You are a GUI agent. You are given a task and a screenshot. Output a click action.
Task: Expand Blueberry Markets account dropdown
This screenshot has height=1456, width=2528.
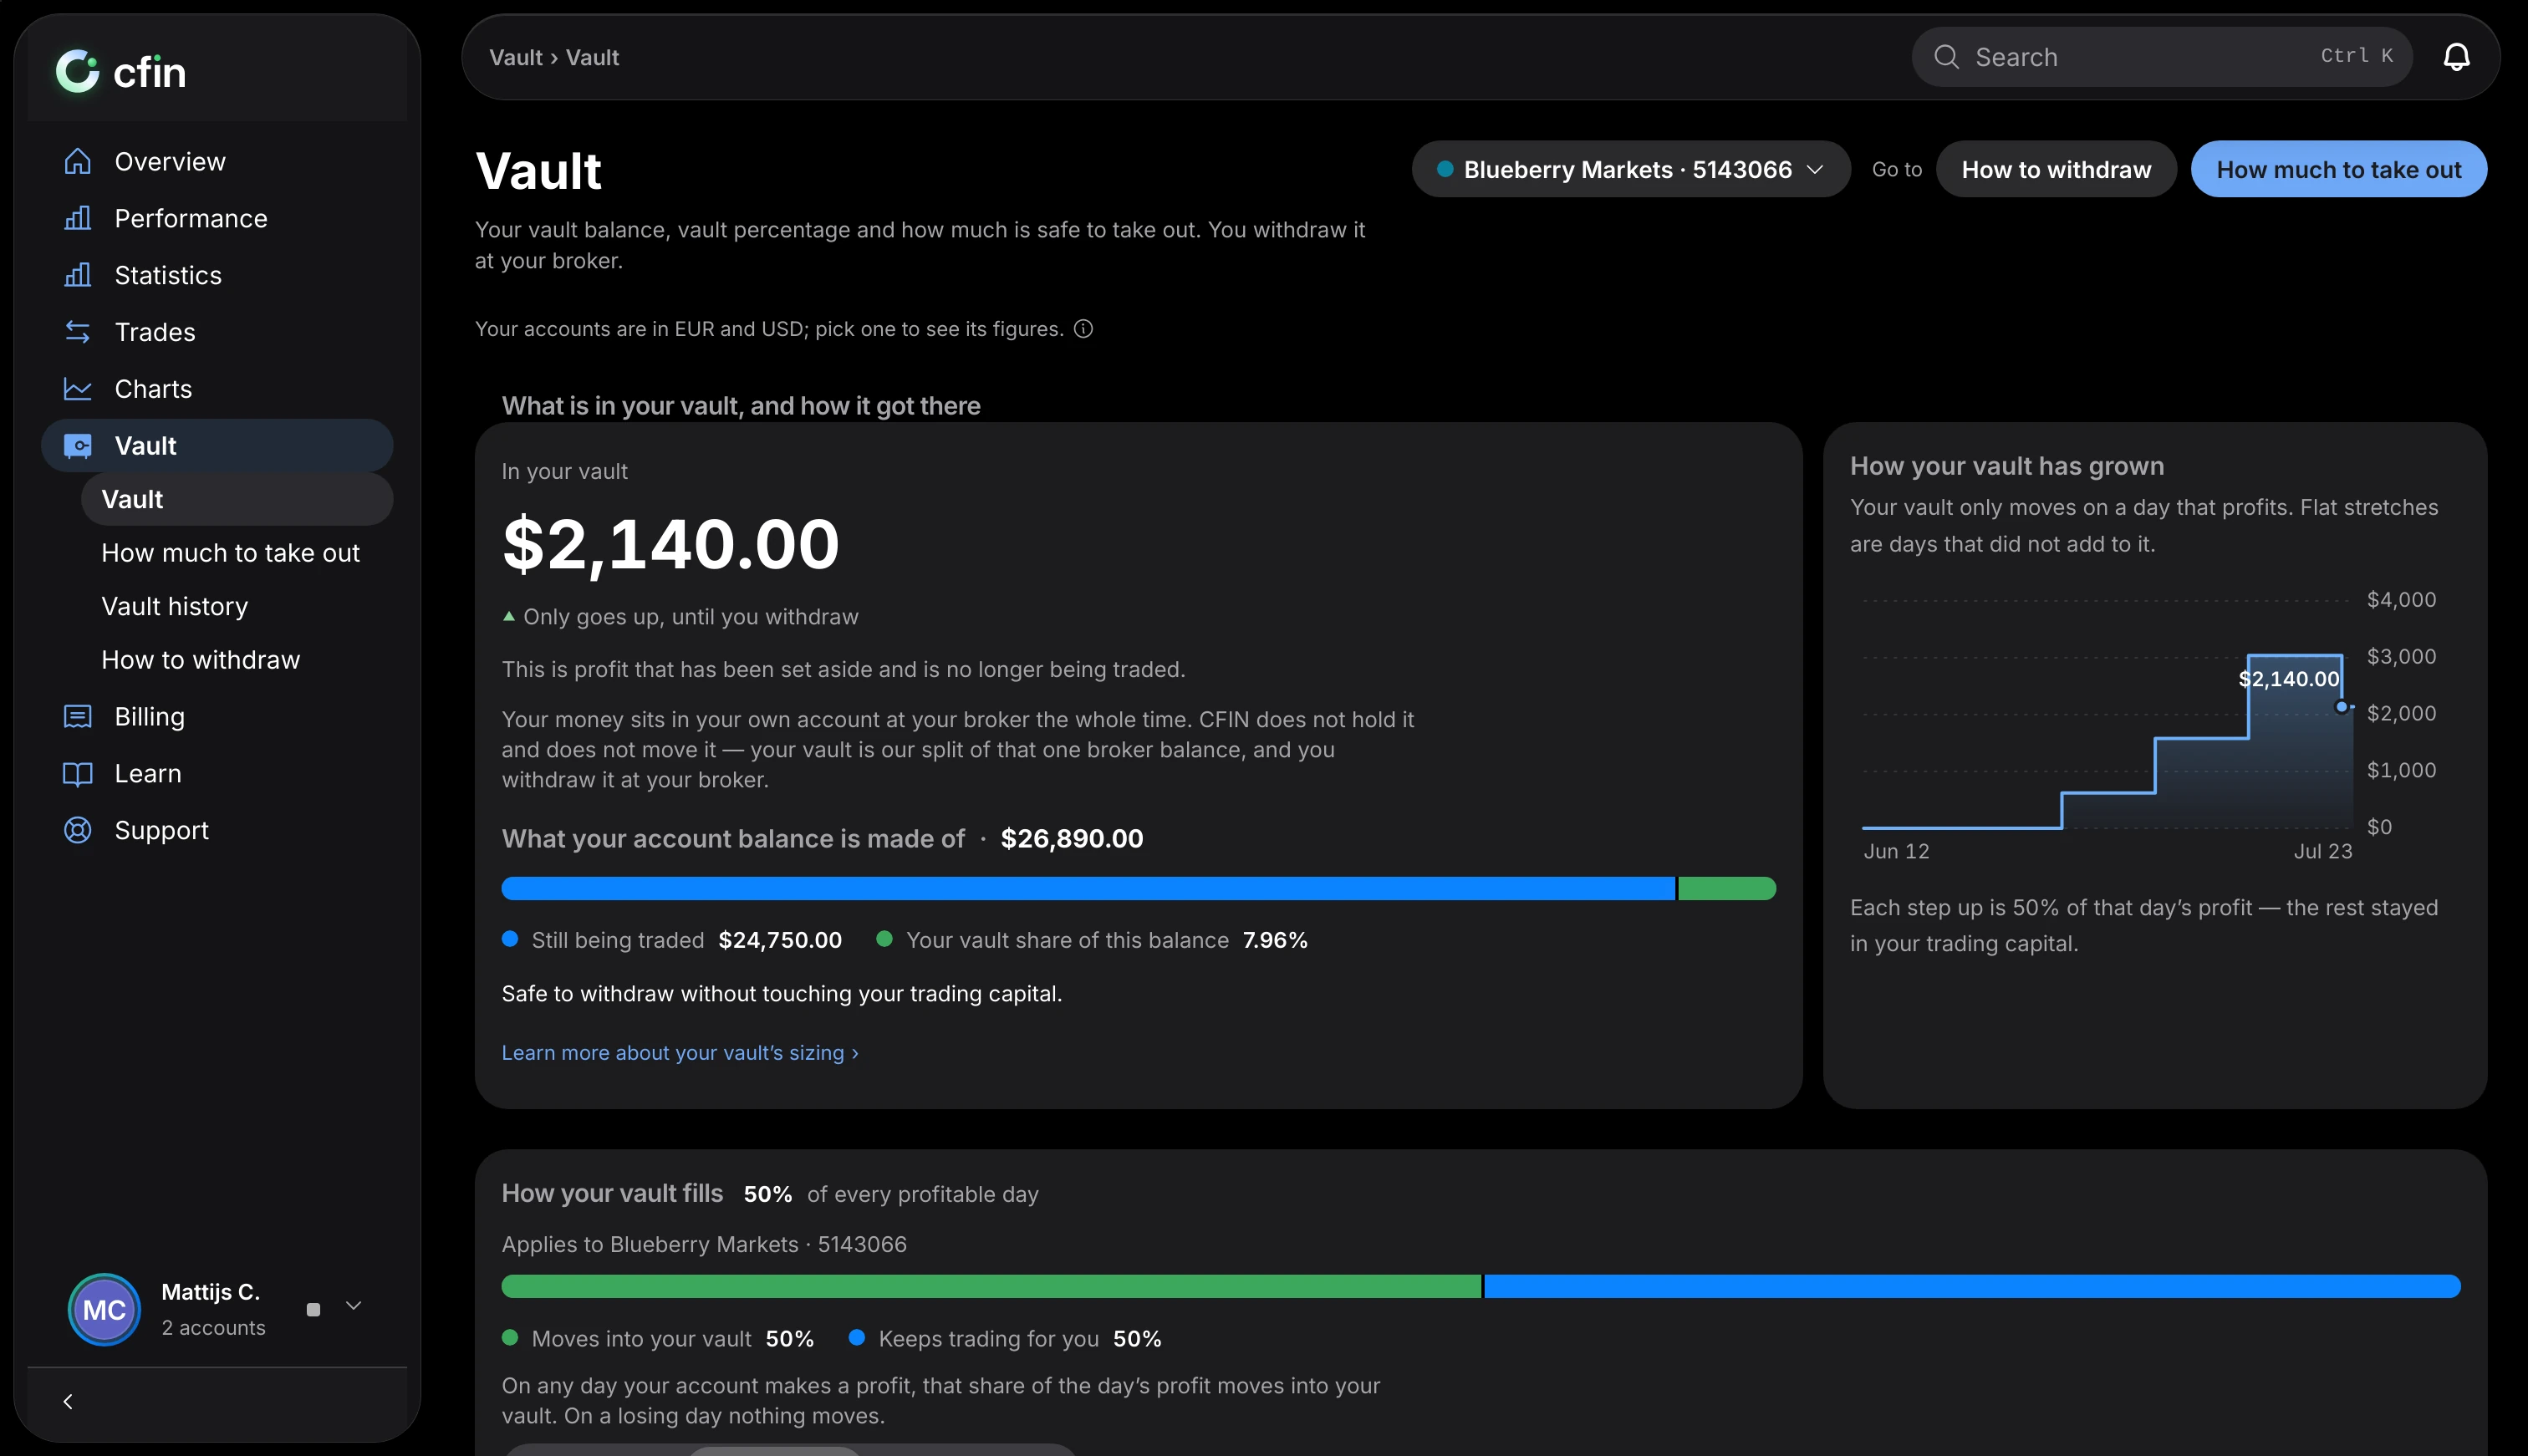point(1630,169)
